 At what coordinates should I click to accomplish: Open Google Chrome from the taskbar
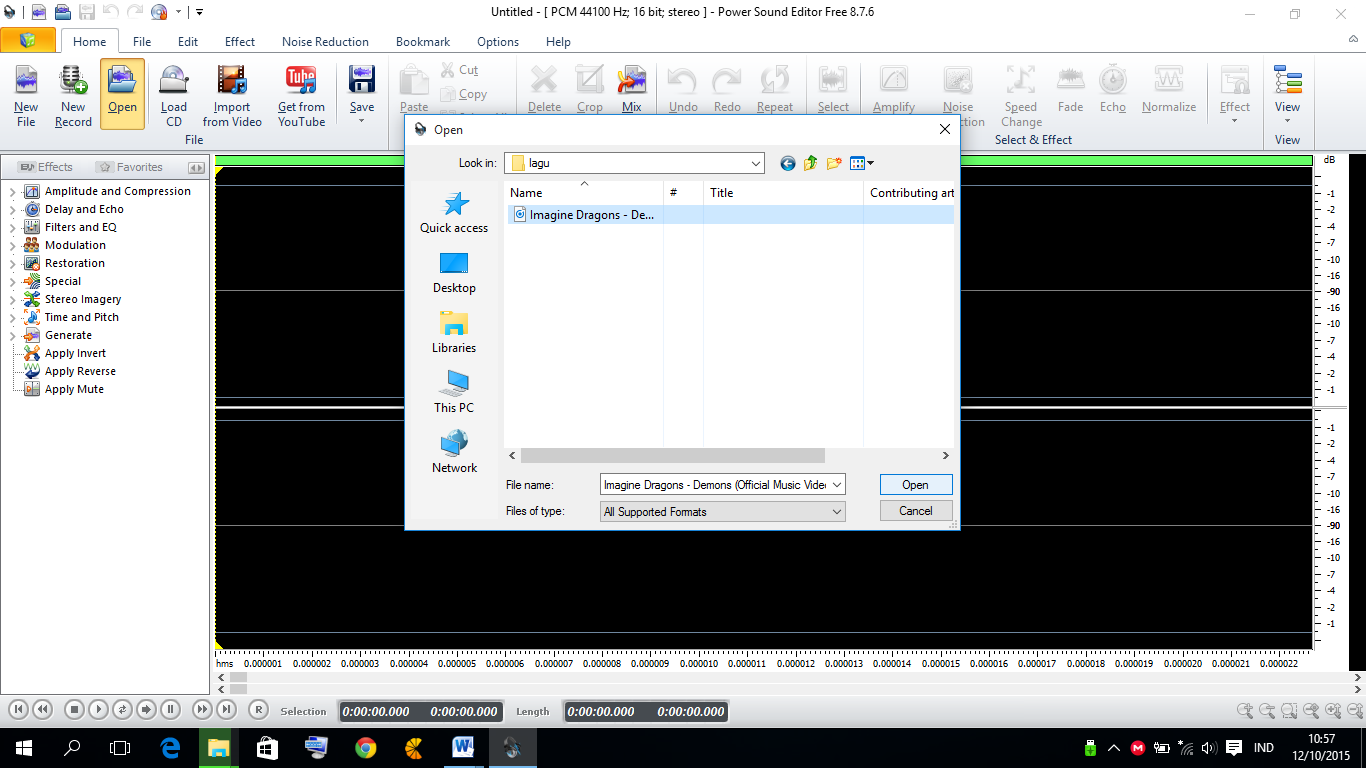click(x=365, y=747)
